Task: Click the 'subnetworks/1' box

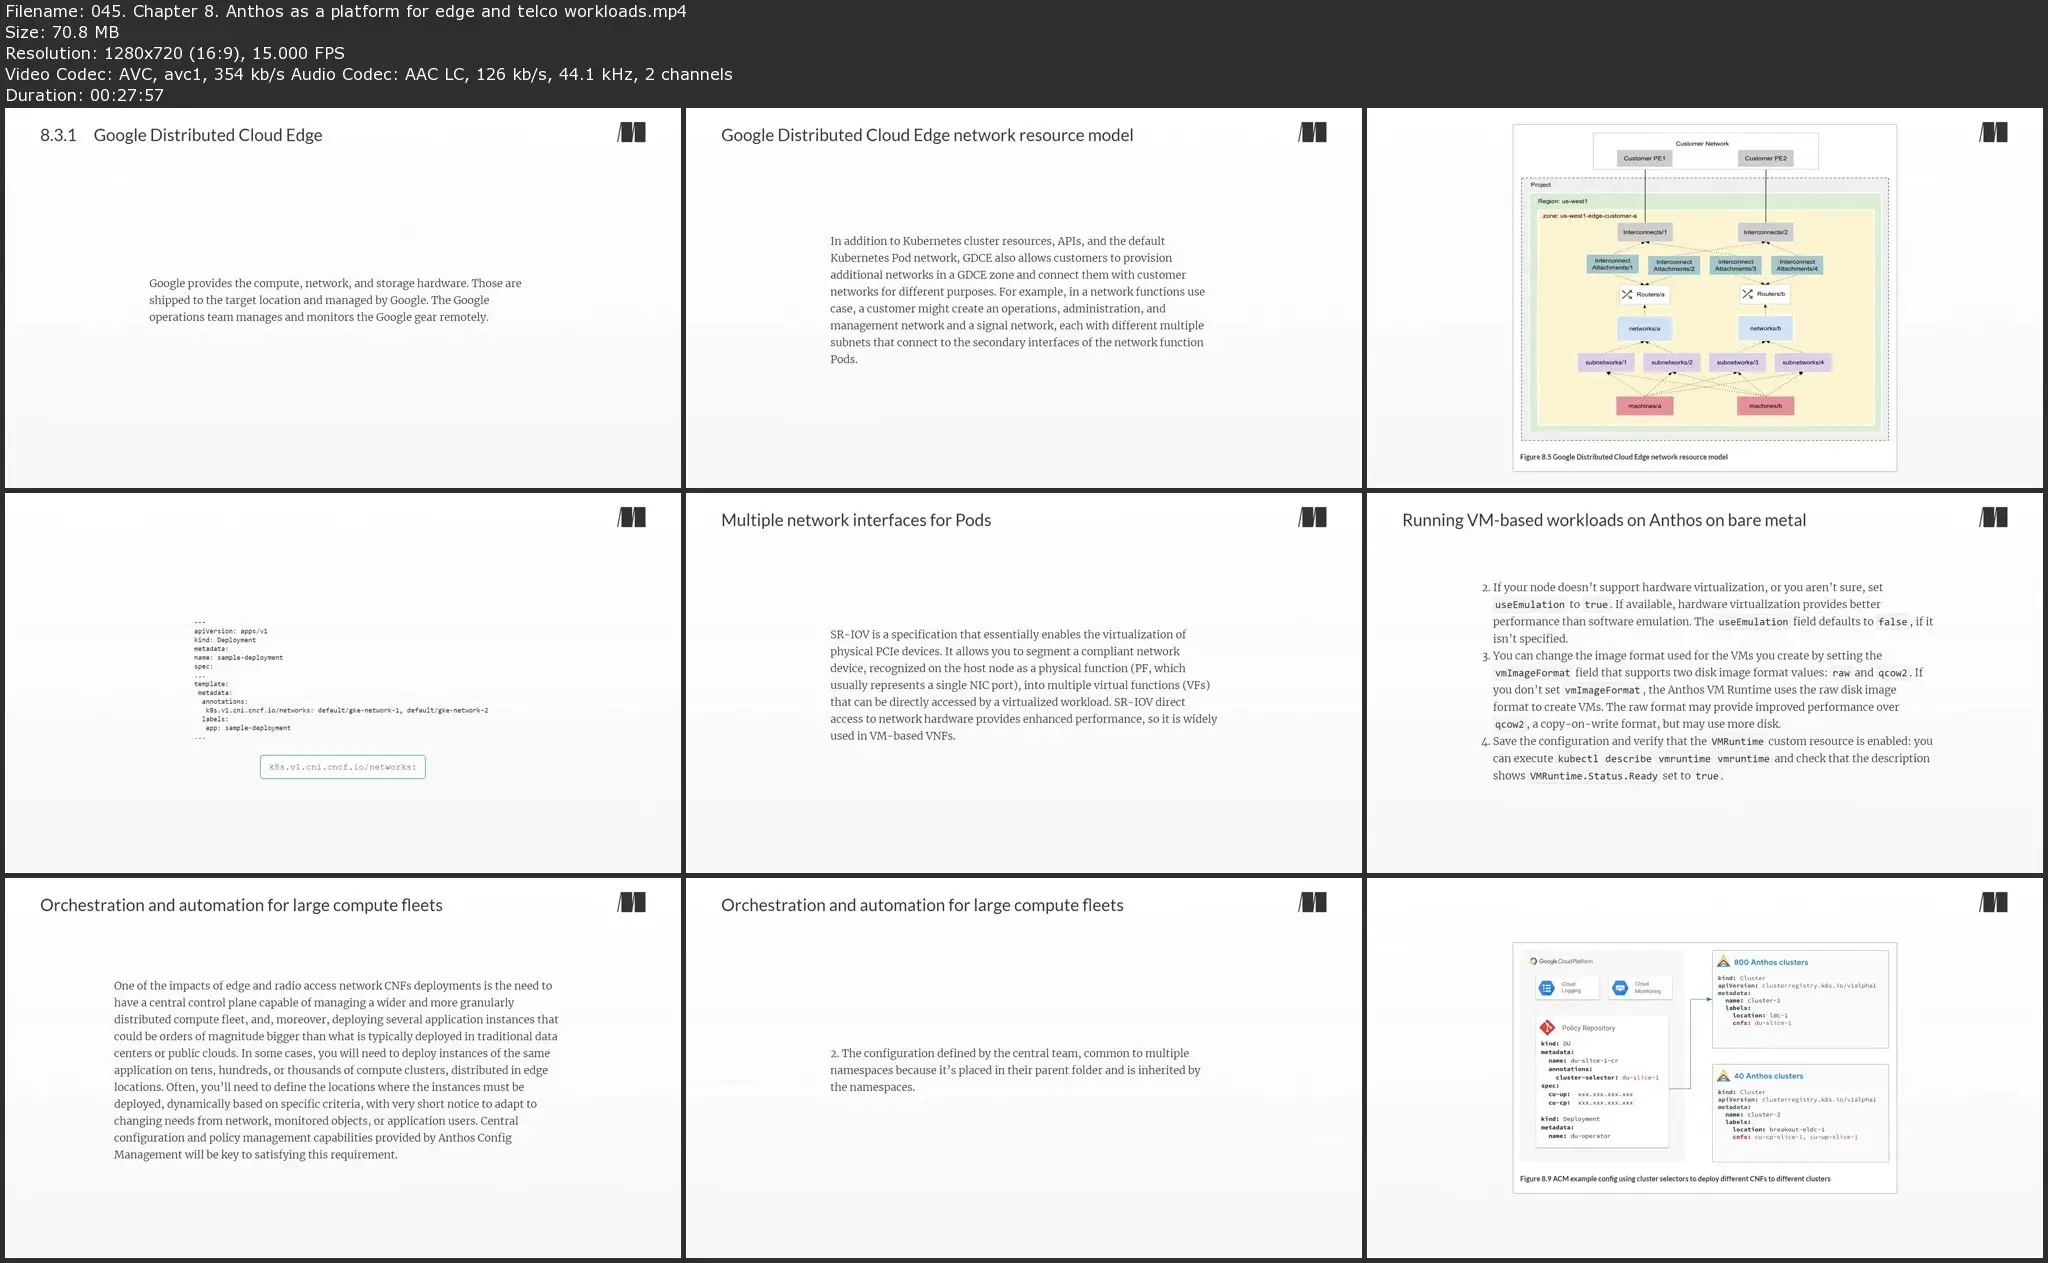Action: coord(1606,362)
